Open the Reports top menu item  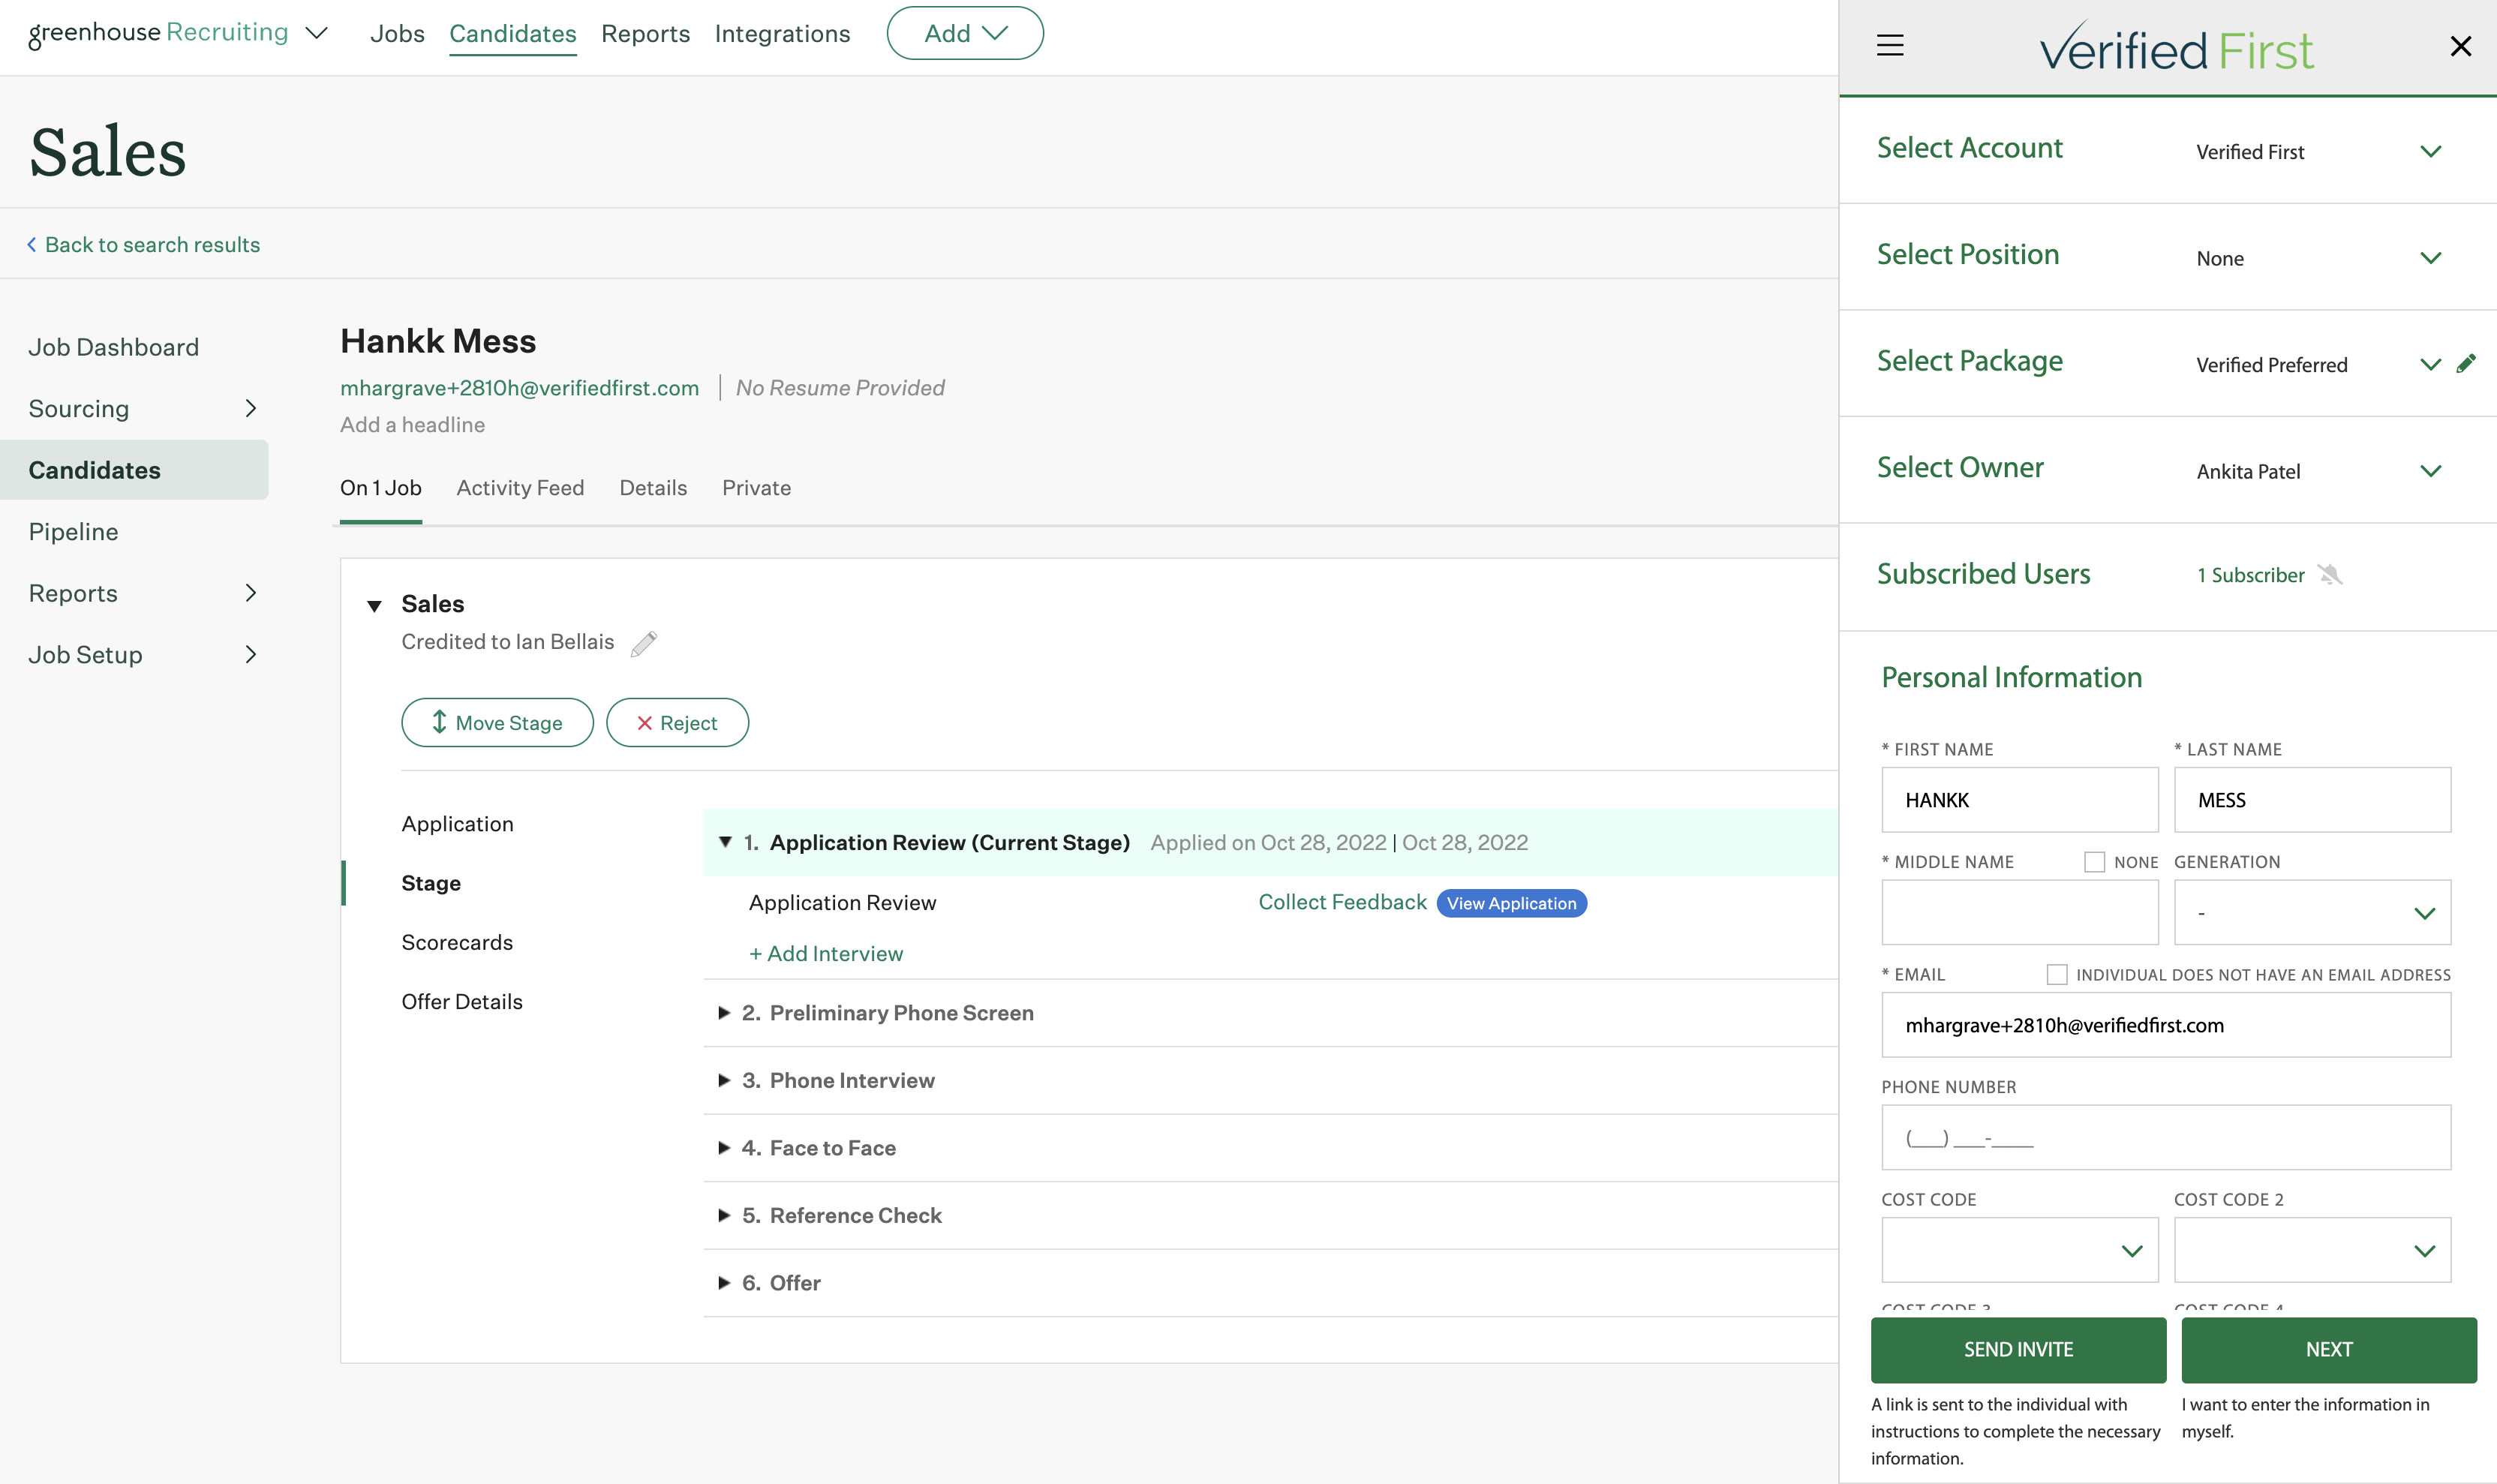pyautogui.click(x=645, y=34)
